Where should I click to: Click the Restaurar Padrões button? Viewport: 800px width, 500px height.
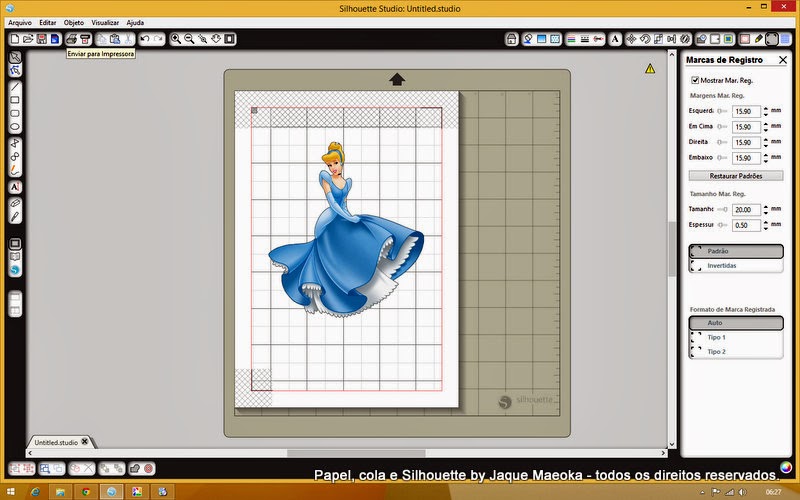click(x=736, y=176)
